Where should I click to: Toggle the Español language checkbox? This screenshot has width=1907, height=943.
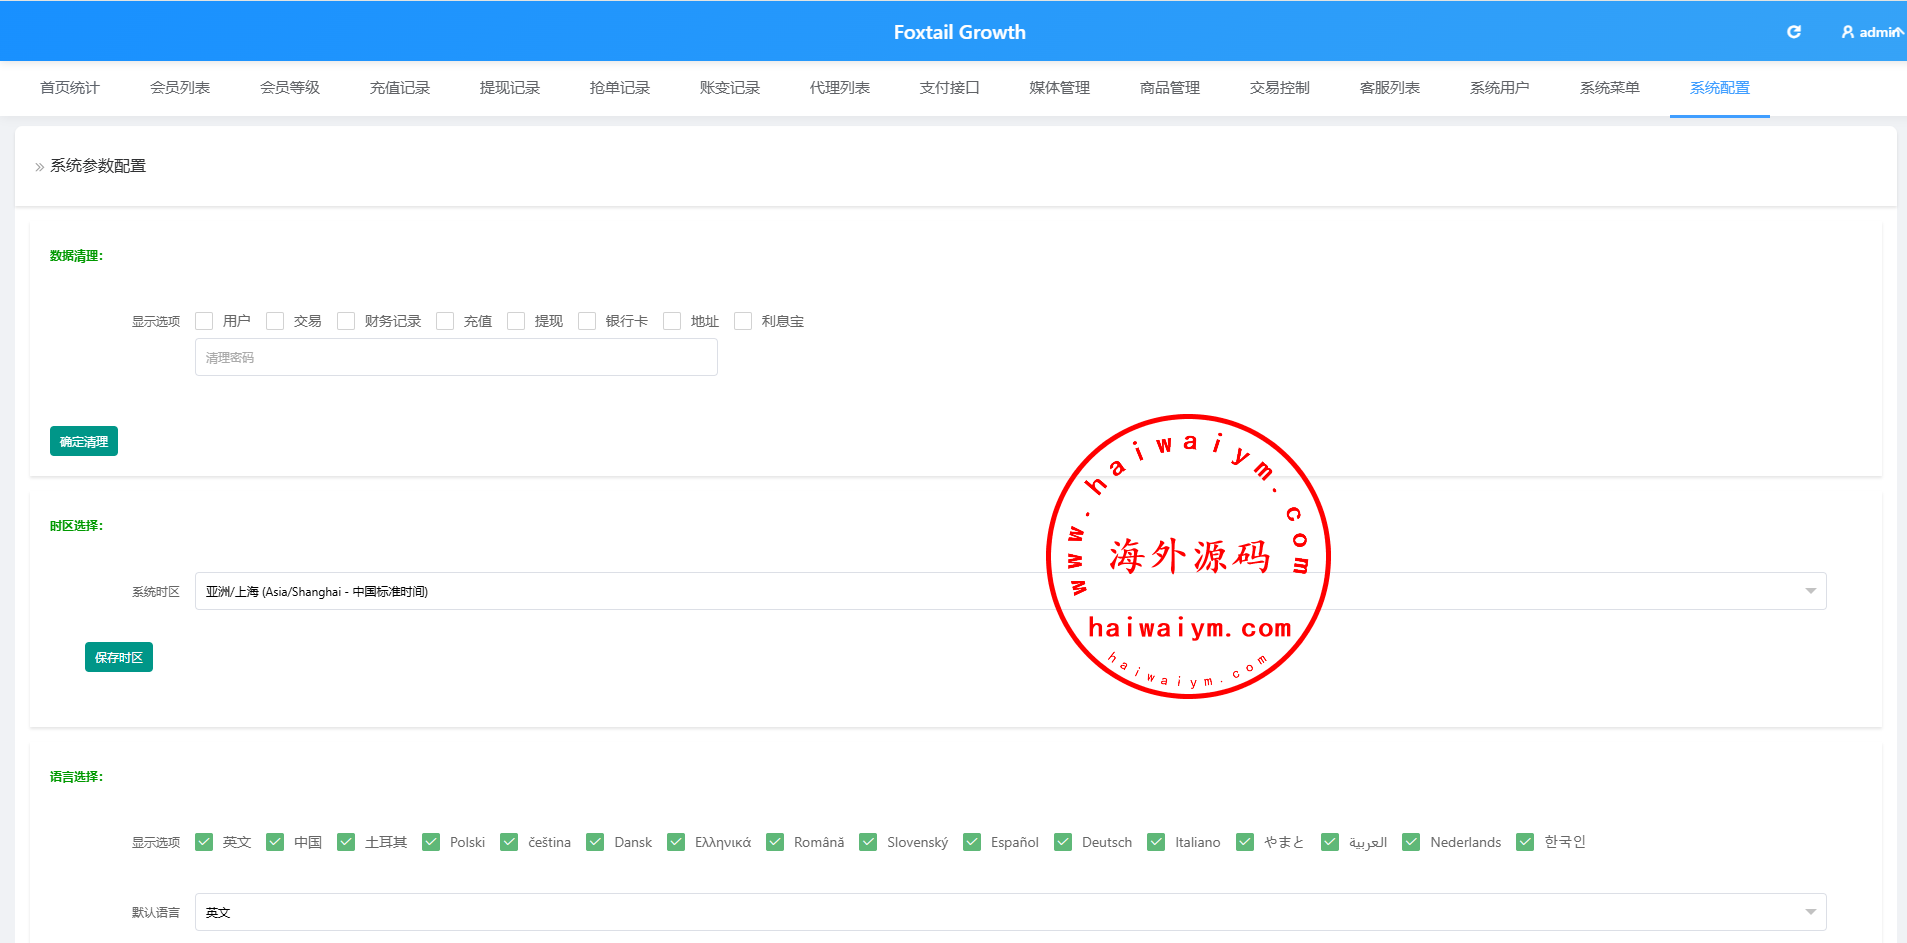(972, 842)
